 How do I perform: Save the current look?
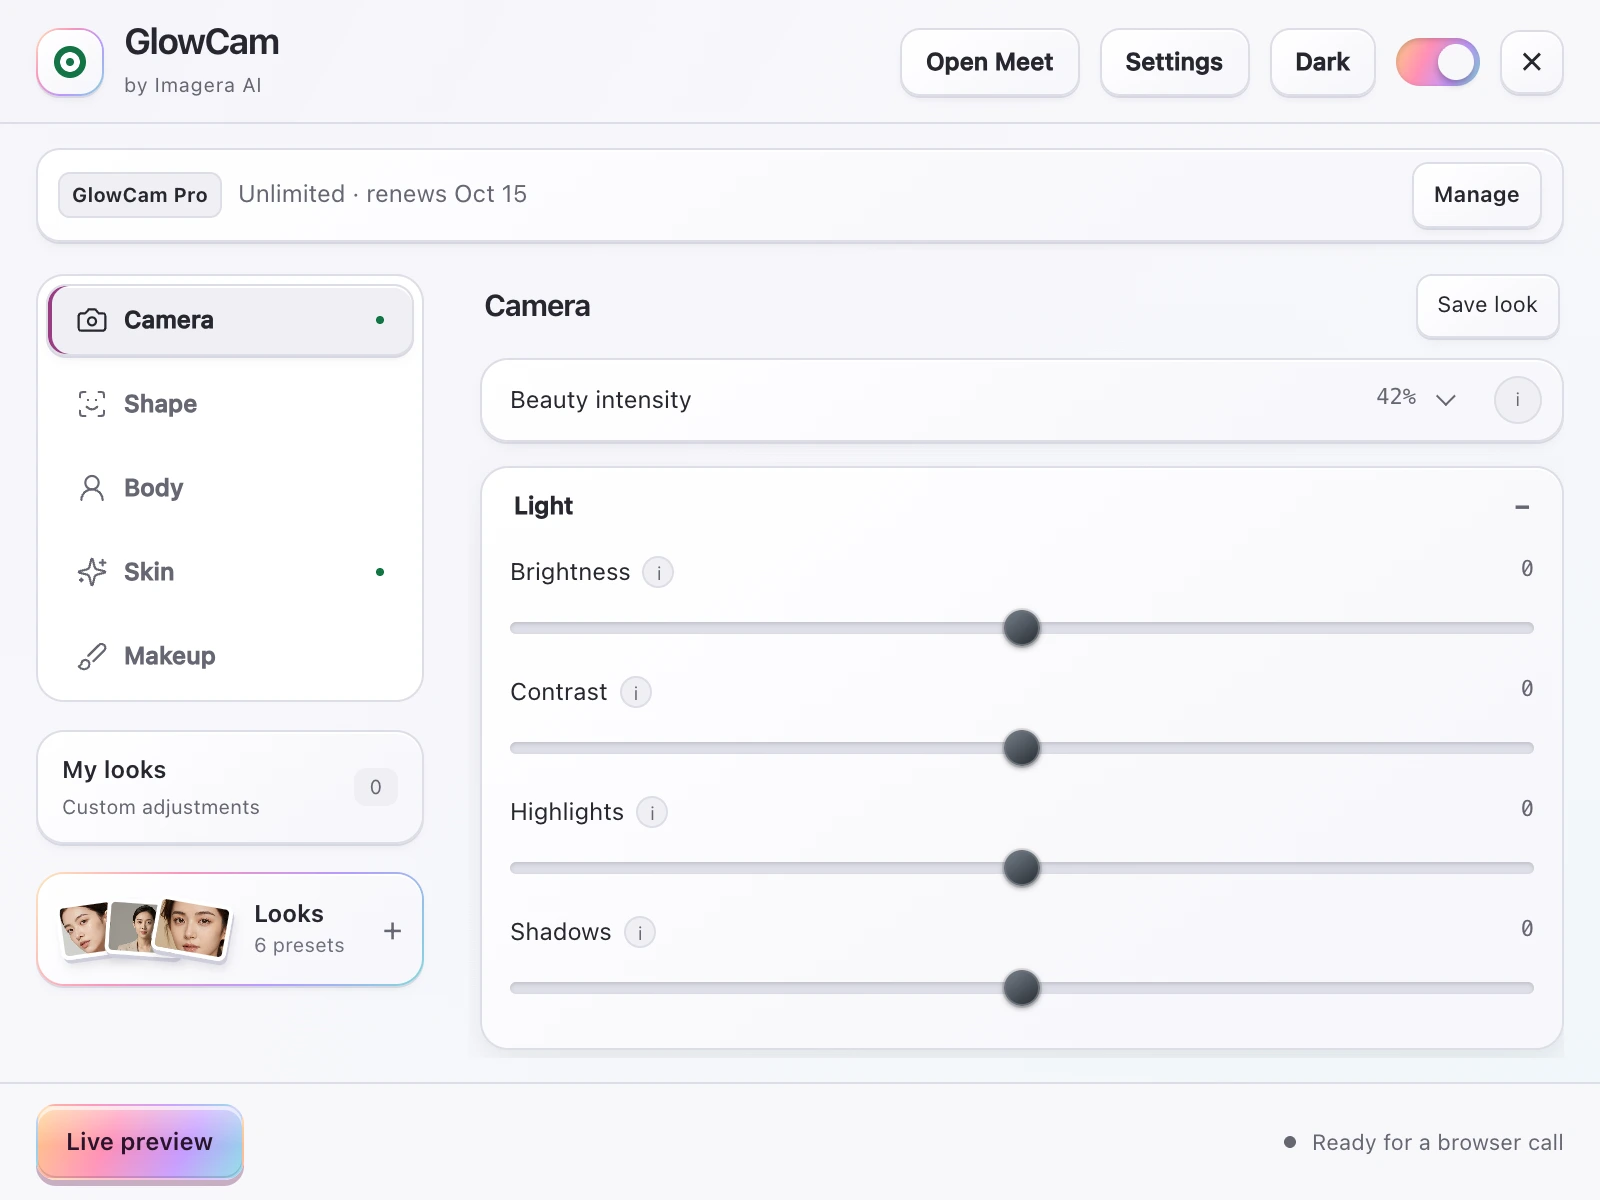(x=1487, y=306)
